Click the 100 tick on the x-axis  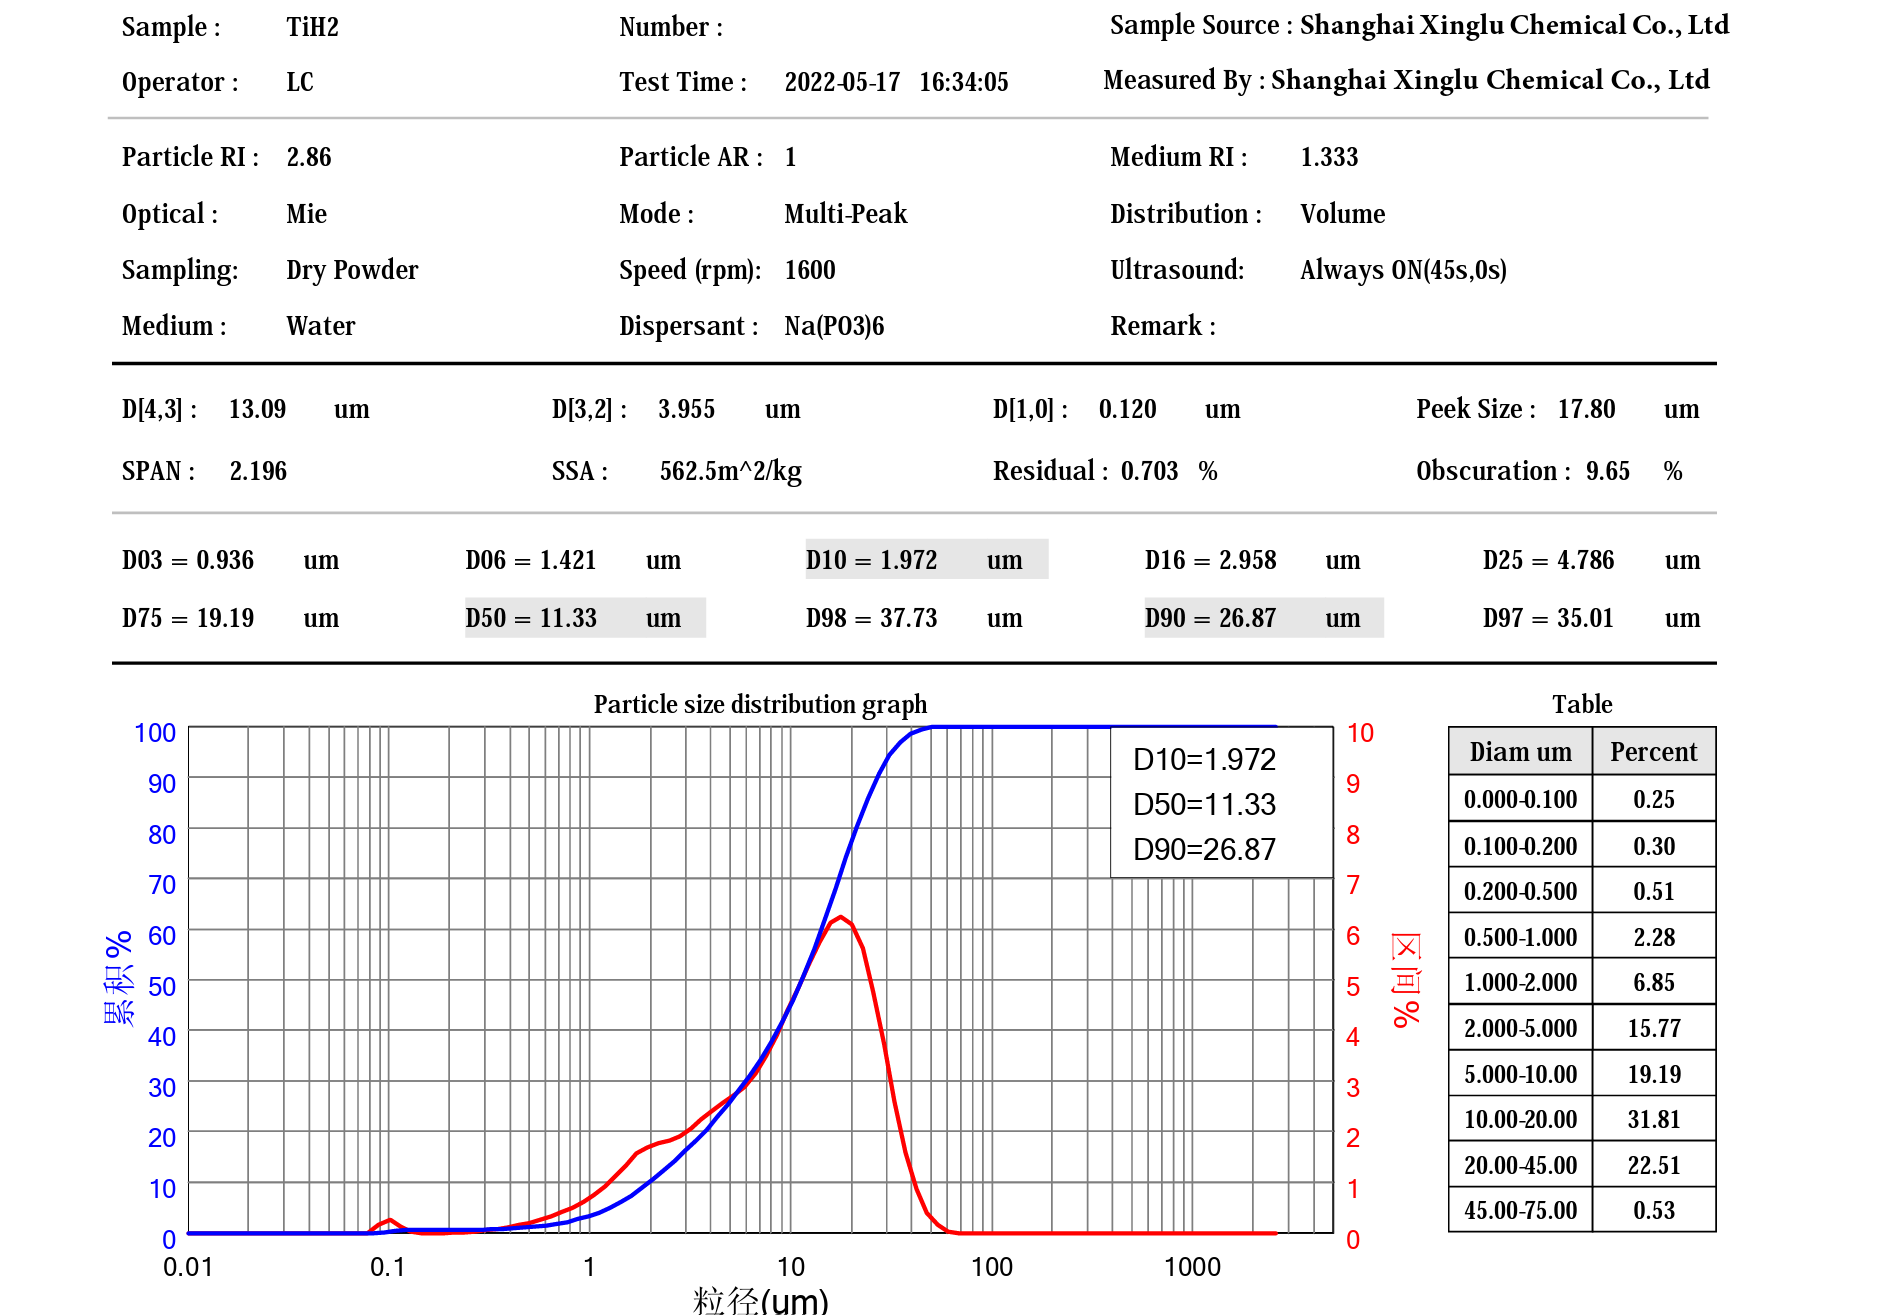(991, 1267)
